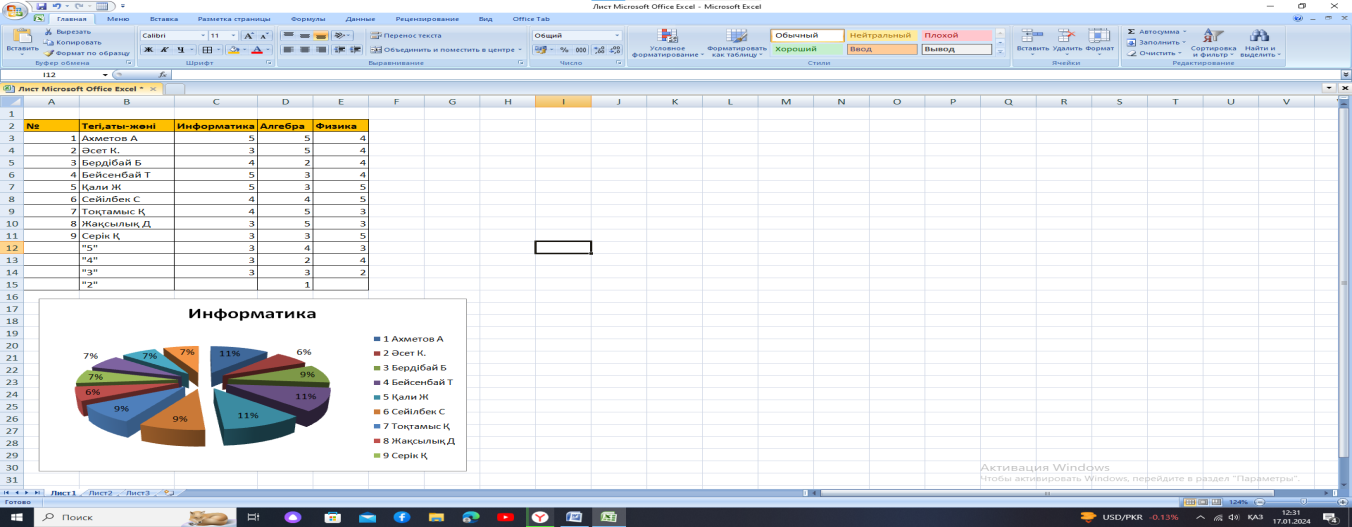Increase font size with larger A icon
1352x527 pixels.
(248, 35)
